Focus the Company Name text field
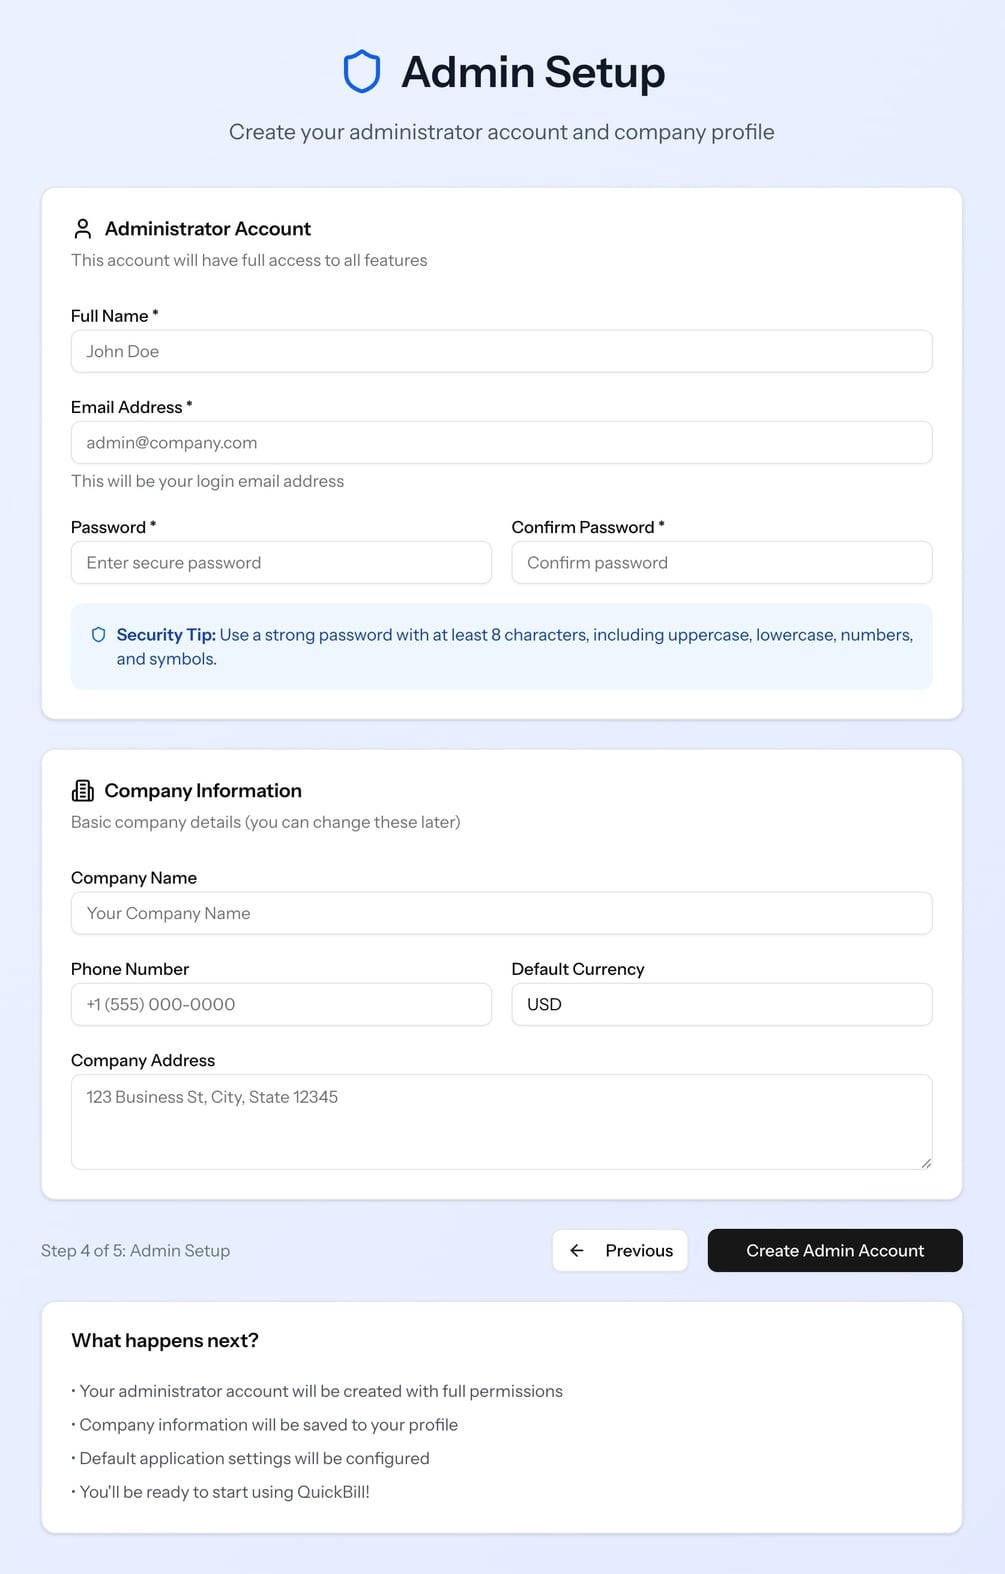 point(501,913)
